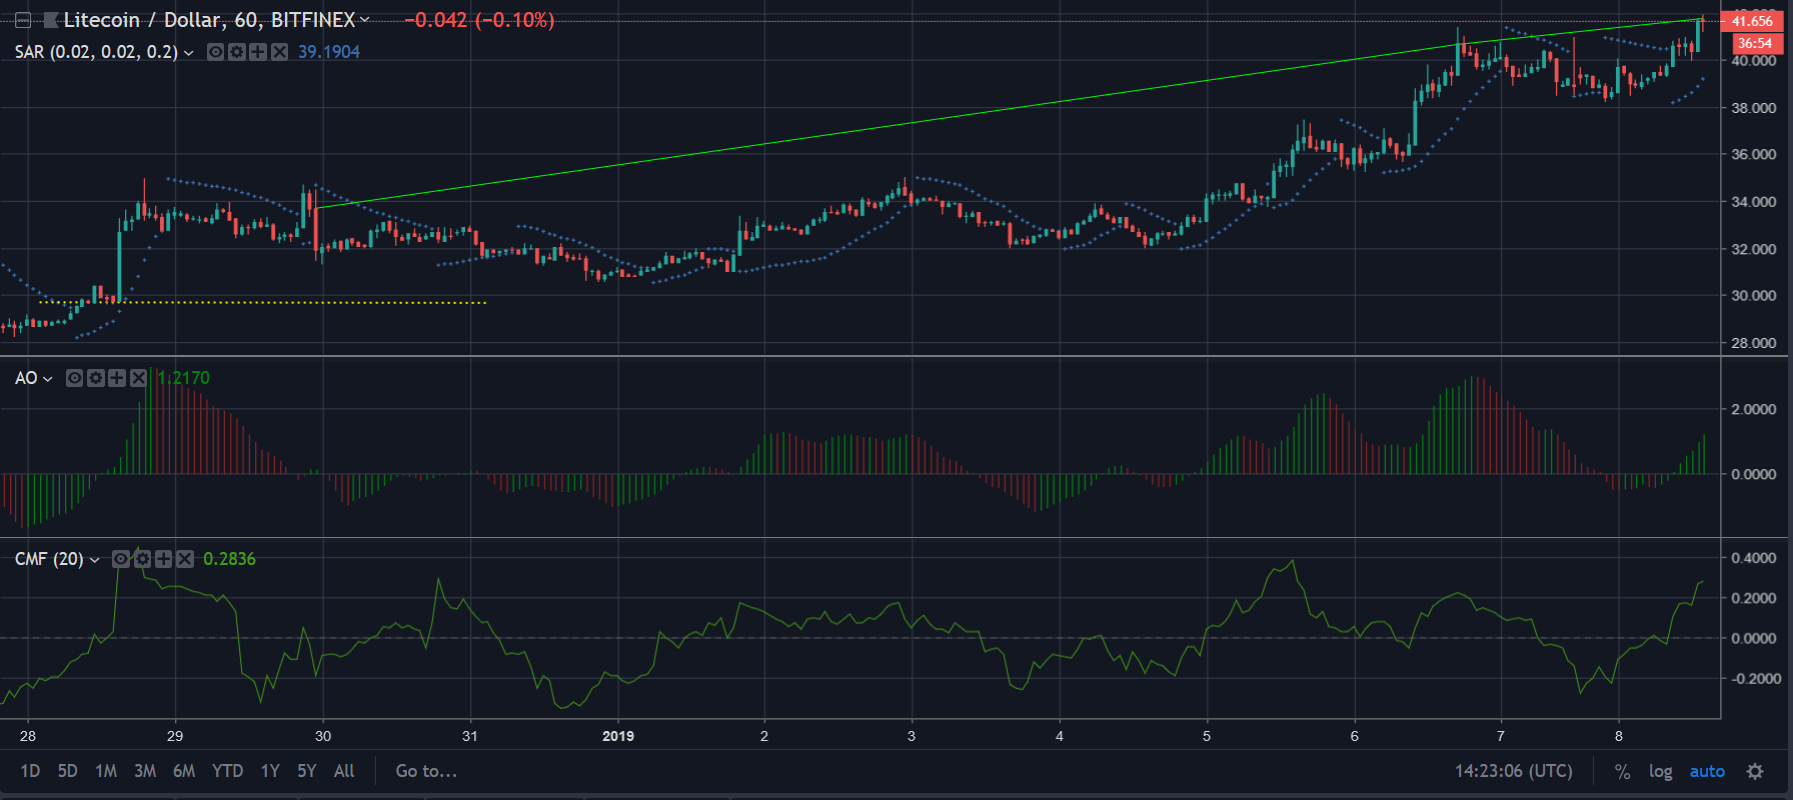Remove the AO indicator with its X icon
Image resolution: width=1793 pixels, height=800 pixels.
pos(138,378)
